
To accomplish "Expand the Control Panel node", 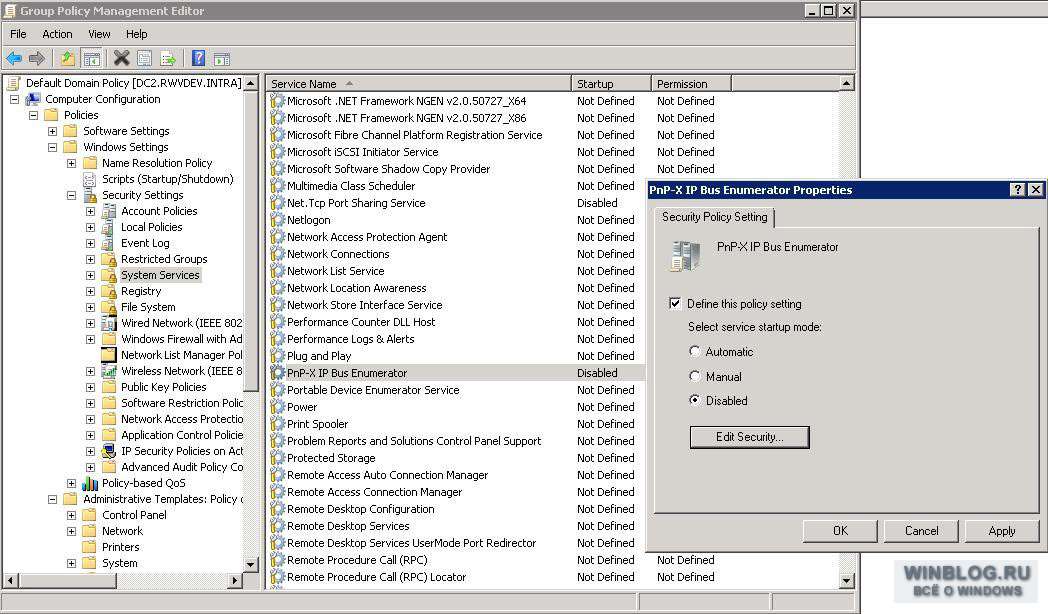I will pos(71,515).
